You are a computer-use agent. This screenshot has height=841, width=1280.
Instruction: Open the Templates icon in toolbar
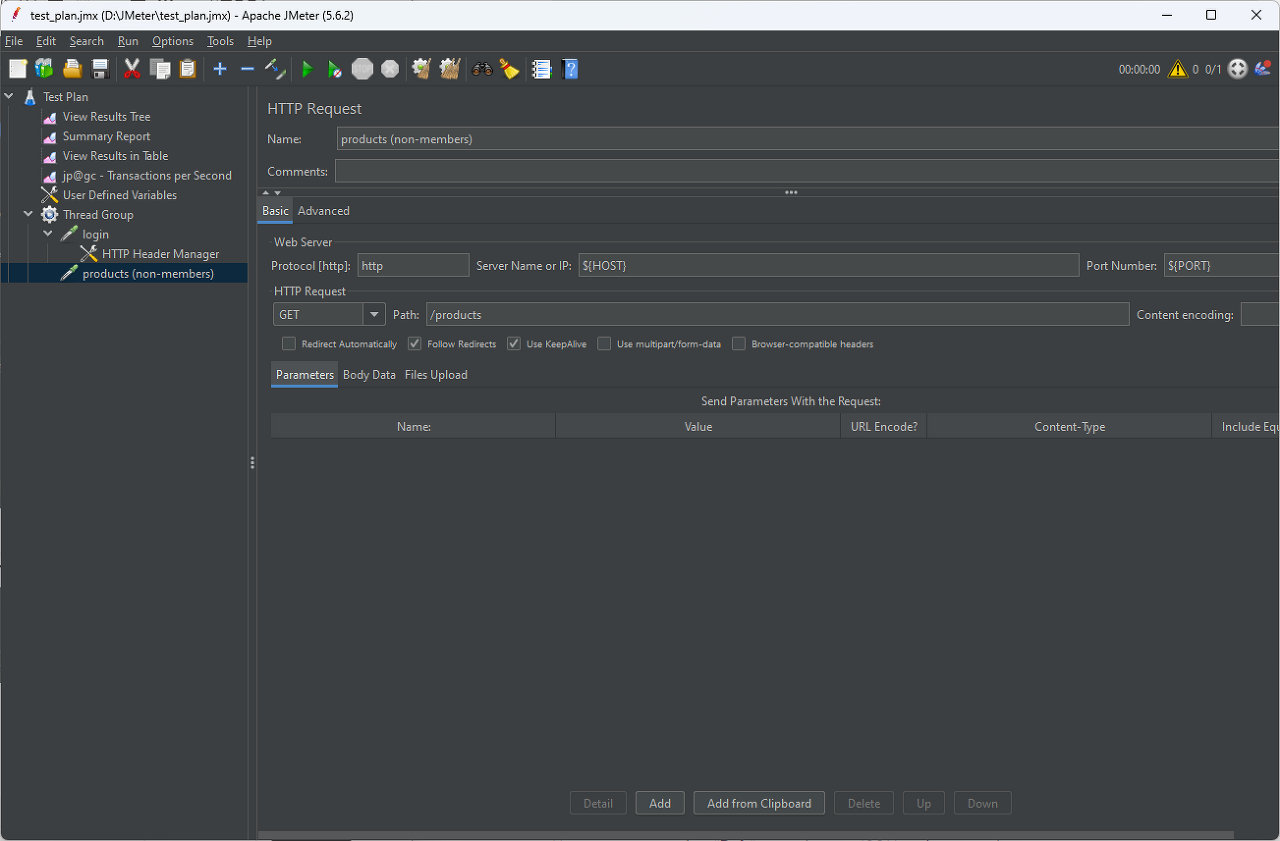[44, 69]
